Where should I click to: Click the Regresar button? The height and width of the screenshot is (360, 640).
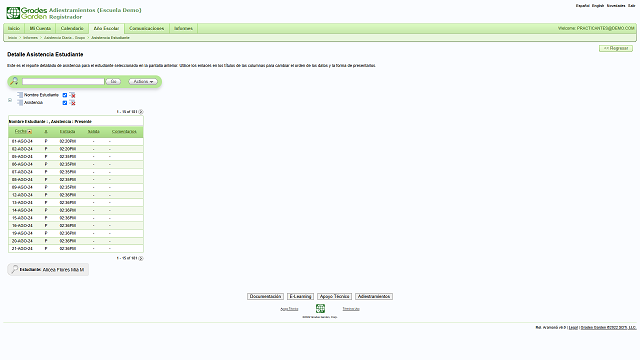[x=616, y=48]
